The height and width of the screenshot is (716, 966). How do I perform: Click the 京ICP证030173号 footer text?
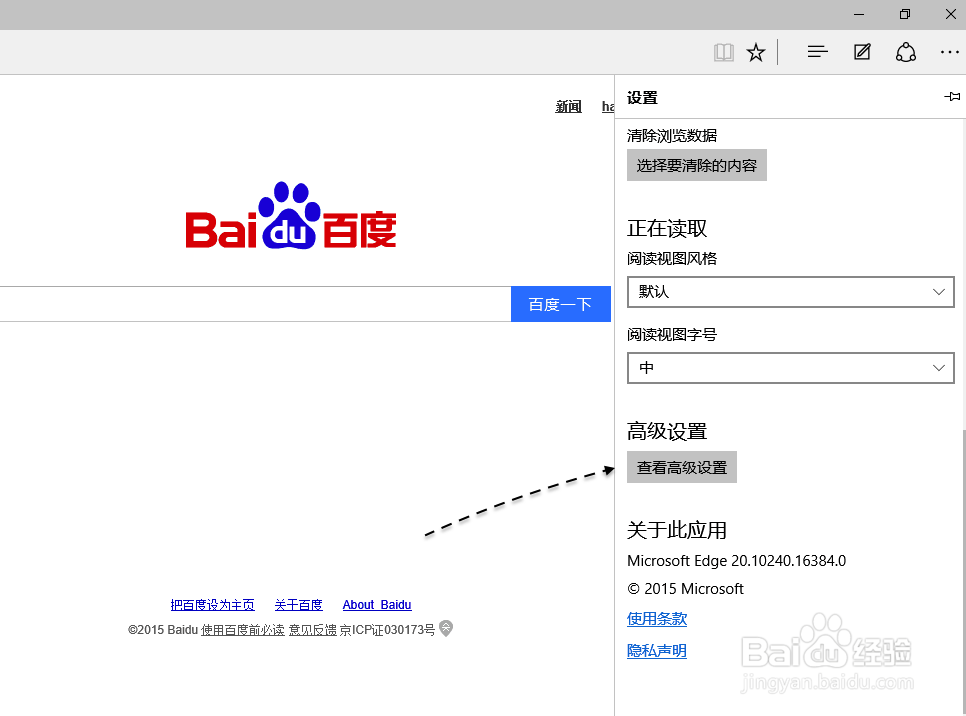click(388, 630)
